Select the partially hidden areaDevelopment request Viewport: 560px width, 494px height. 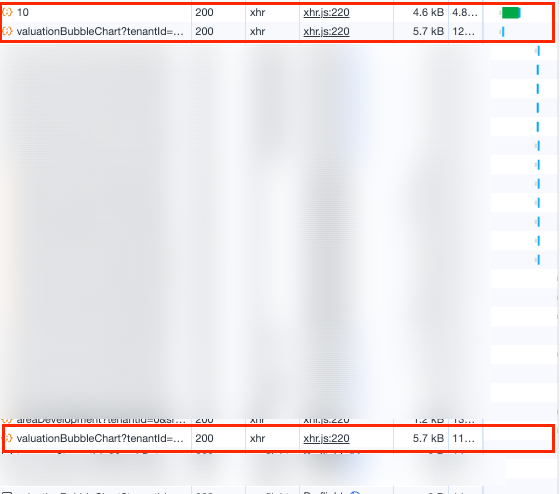[x=101, y=420]
